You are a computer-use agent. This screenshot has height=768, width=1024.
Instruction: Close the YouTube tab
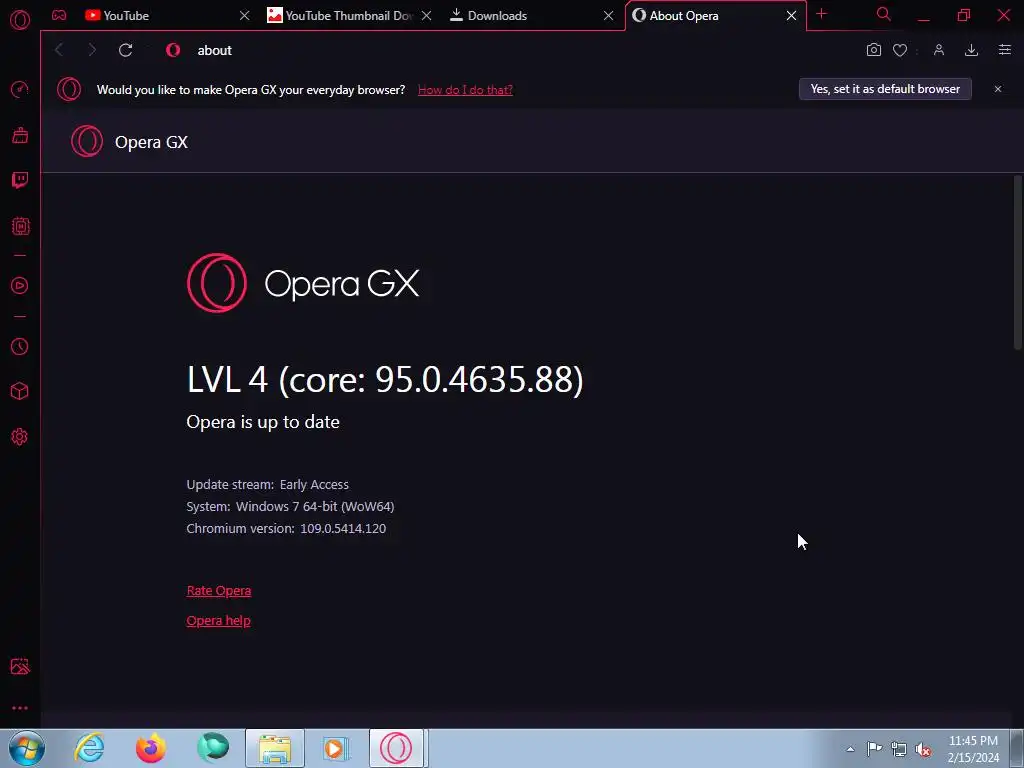244,16
